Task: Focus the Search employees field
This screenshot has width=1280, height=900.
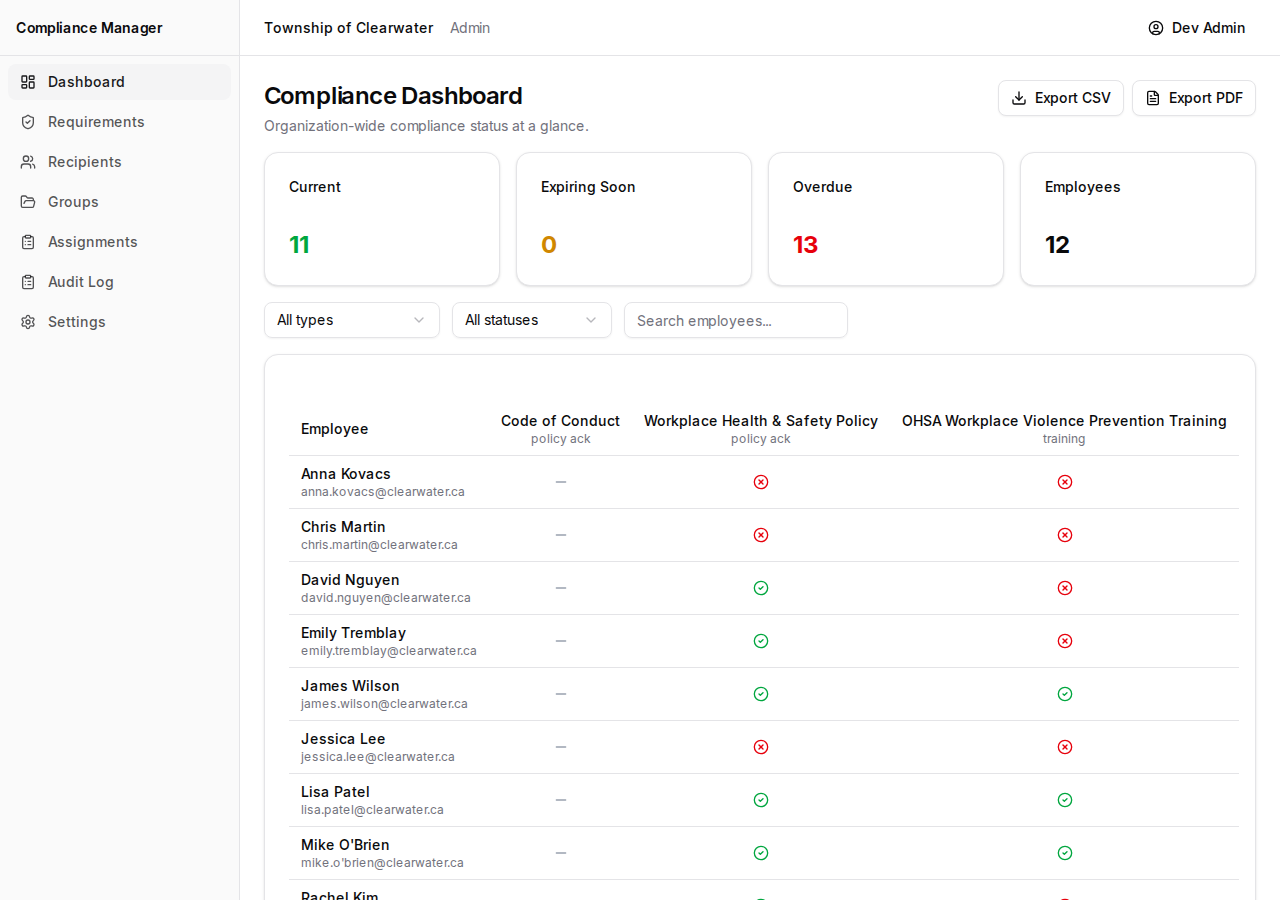Action: pyautogui.click(x=736, y=320)
